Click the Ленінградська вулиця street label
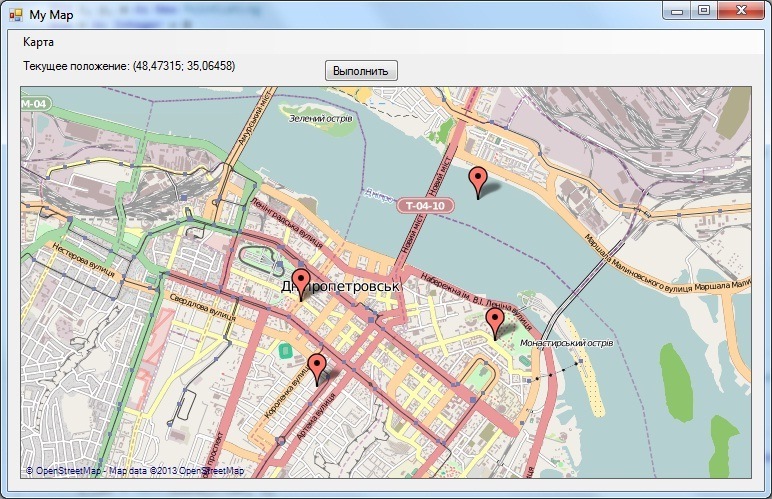 pyautogui.click(x=287, y=223)
